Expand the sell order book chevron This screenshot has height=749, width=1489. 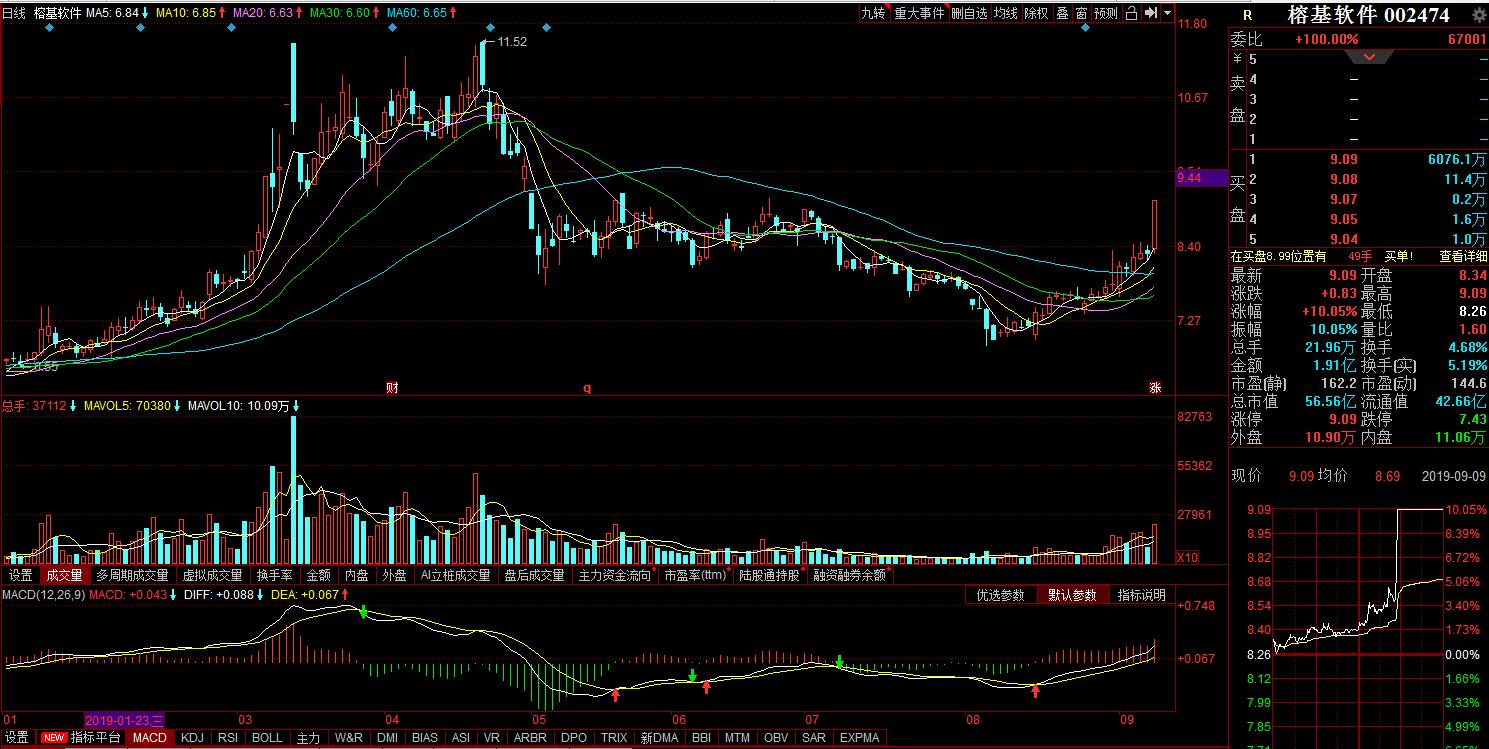pyautogui.click(x=1368, y=57)
